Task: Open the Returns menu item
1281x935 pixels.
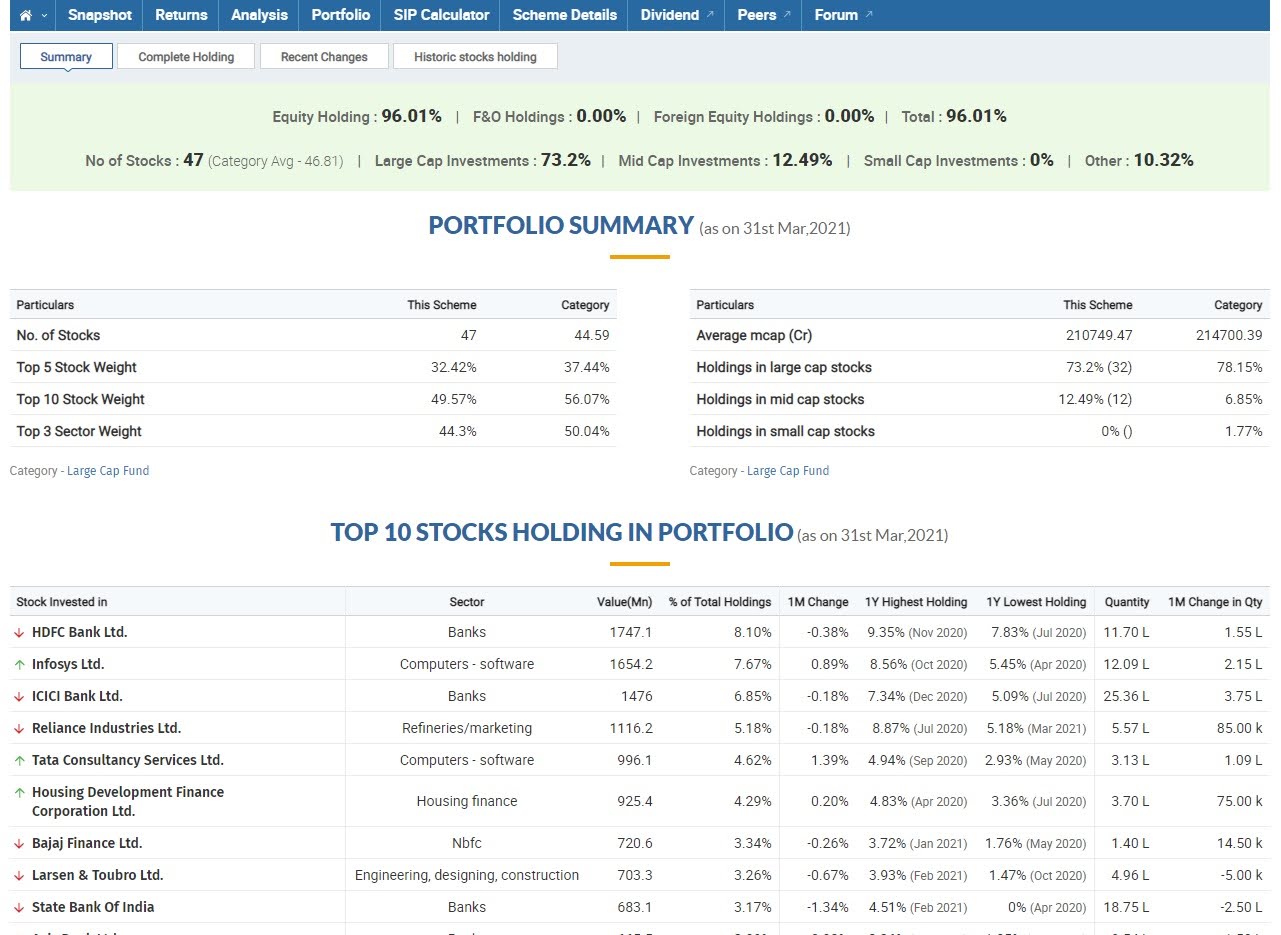Action: click(x=181, y=15)
